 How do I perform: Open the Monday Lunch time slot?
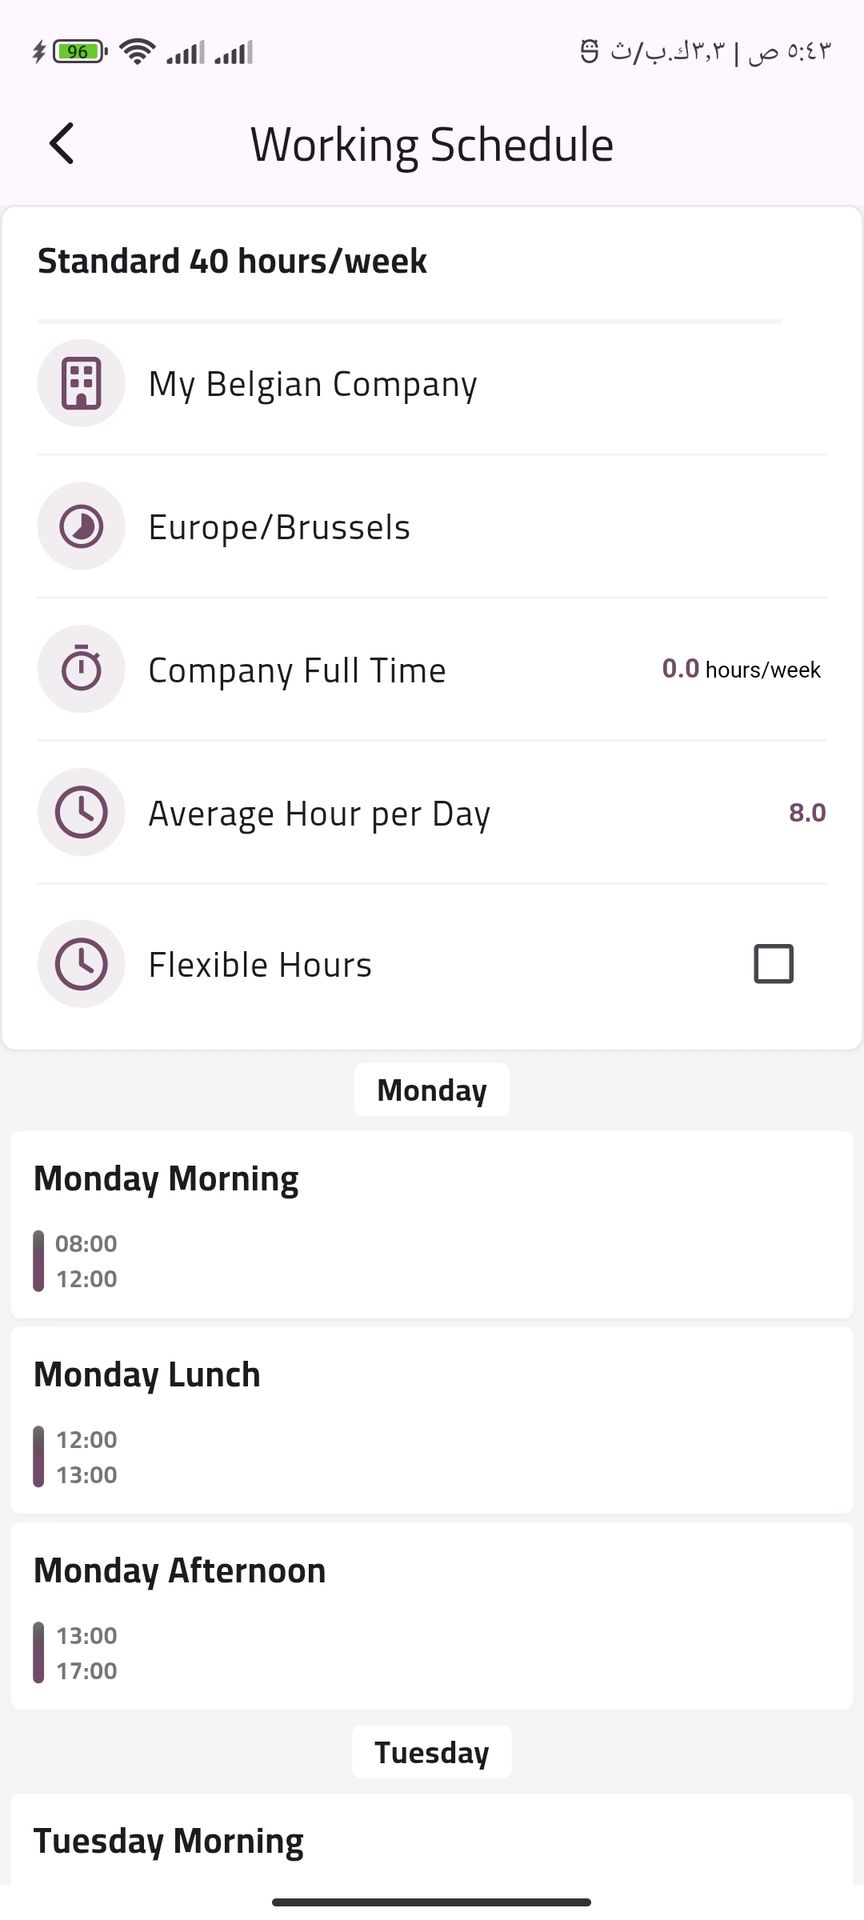[432, 1420]
